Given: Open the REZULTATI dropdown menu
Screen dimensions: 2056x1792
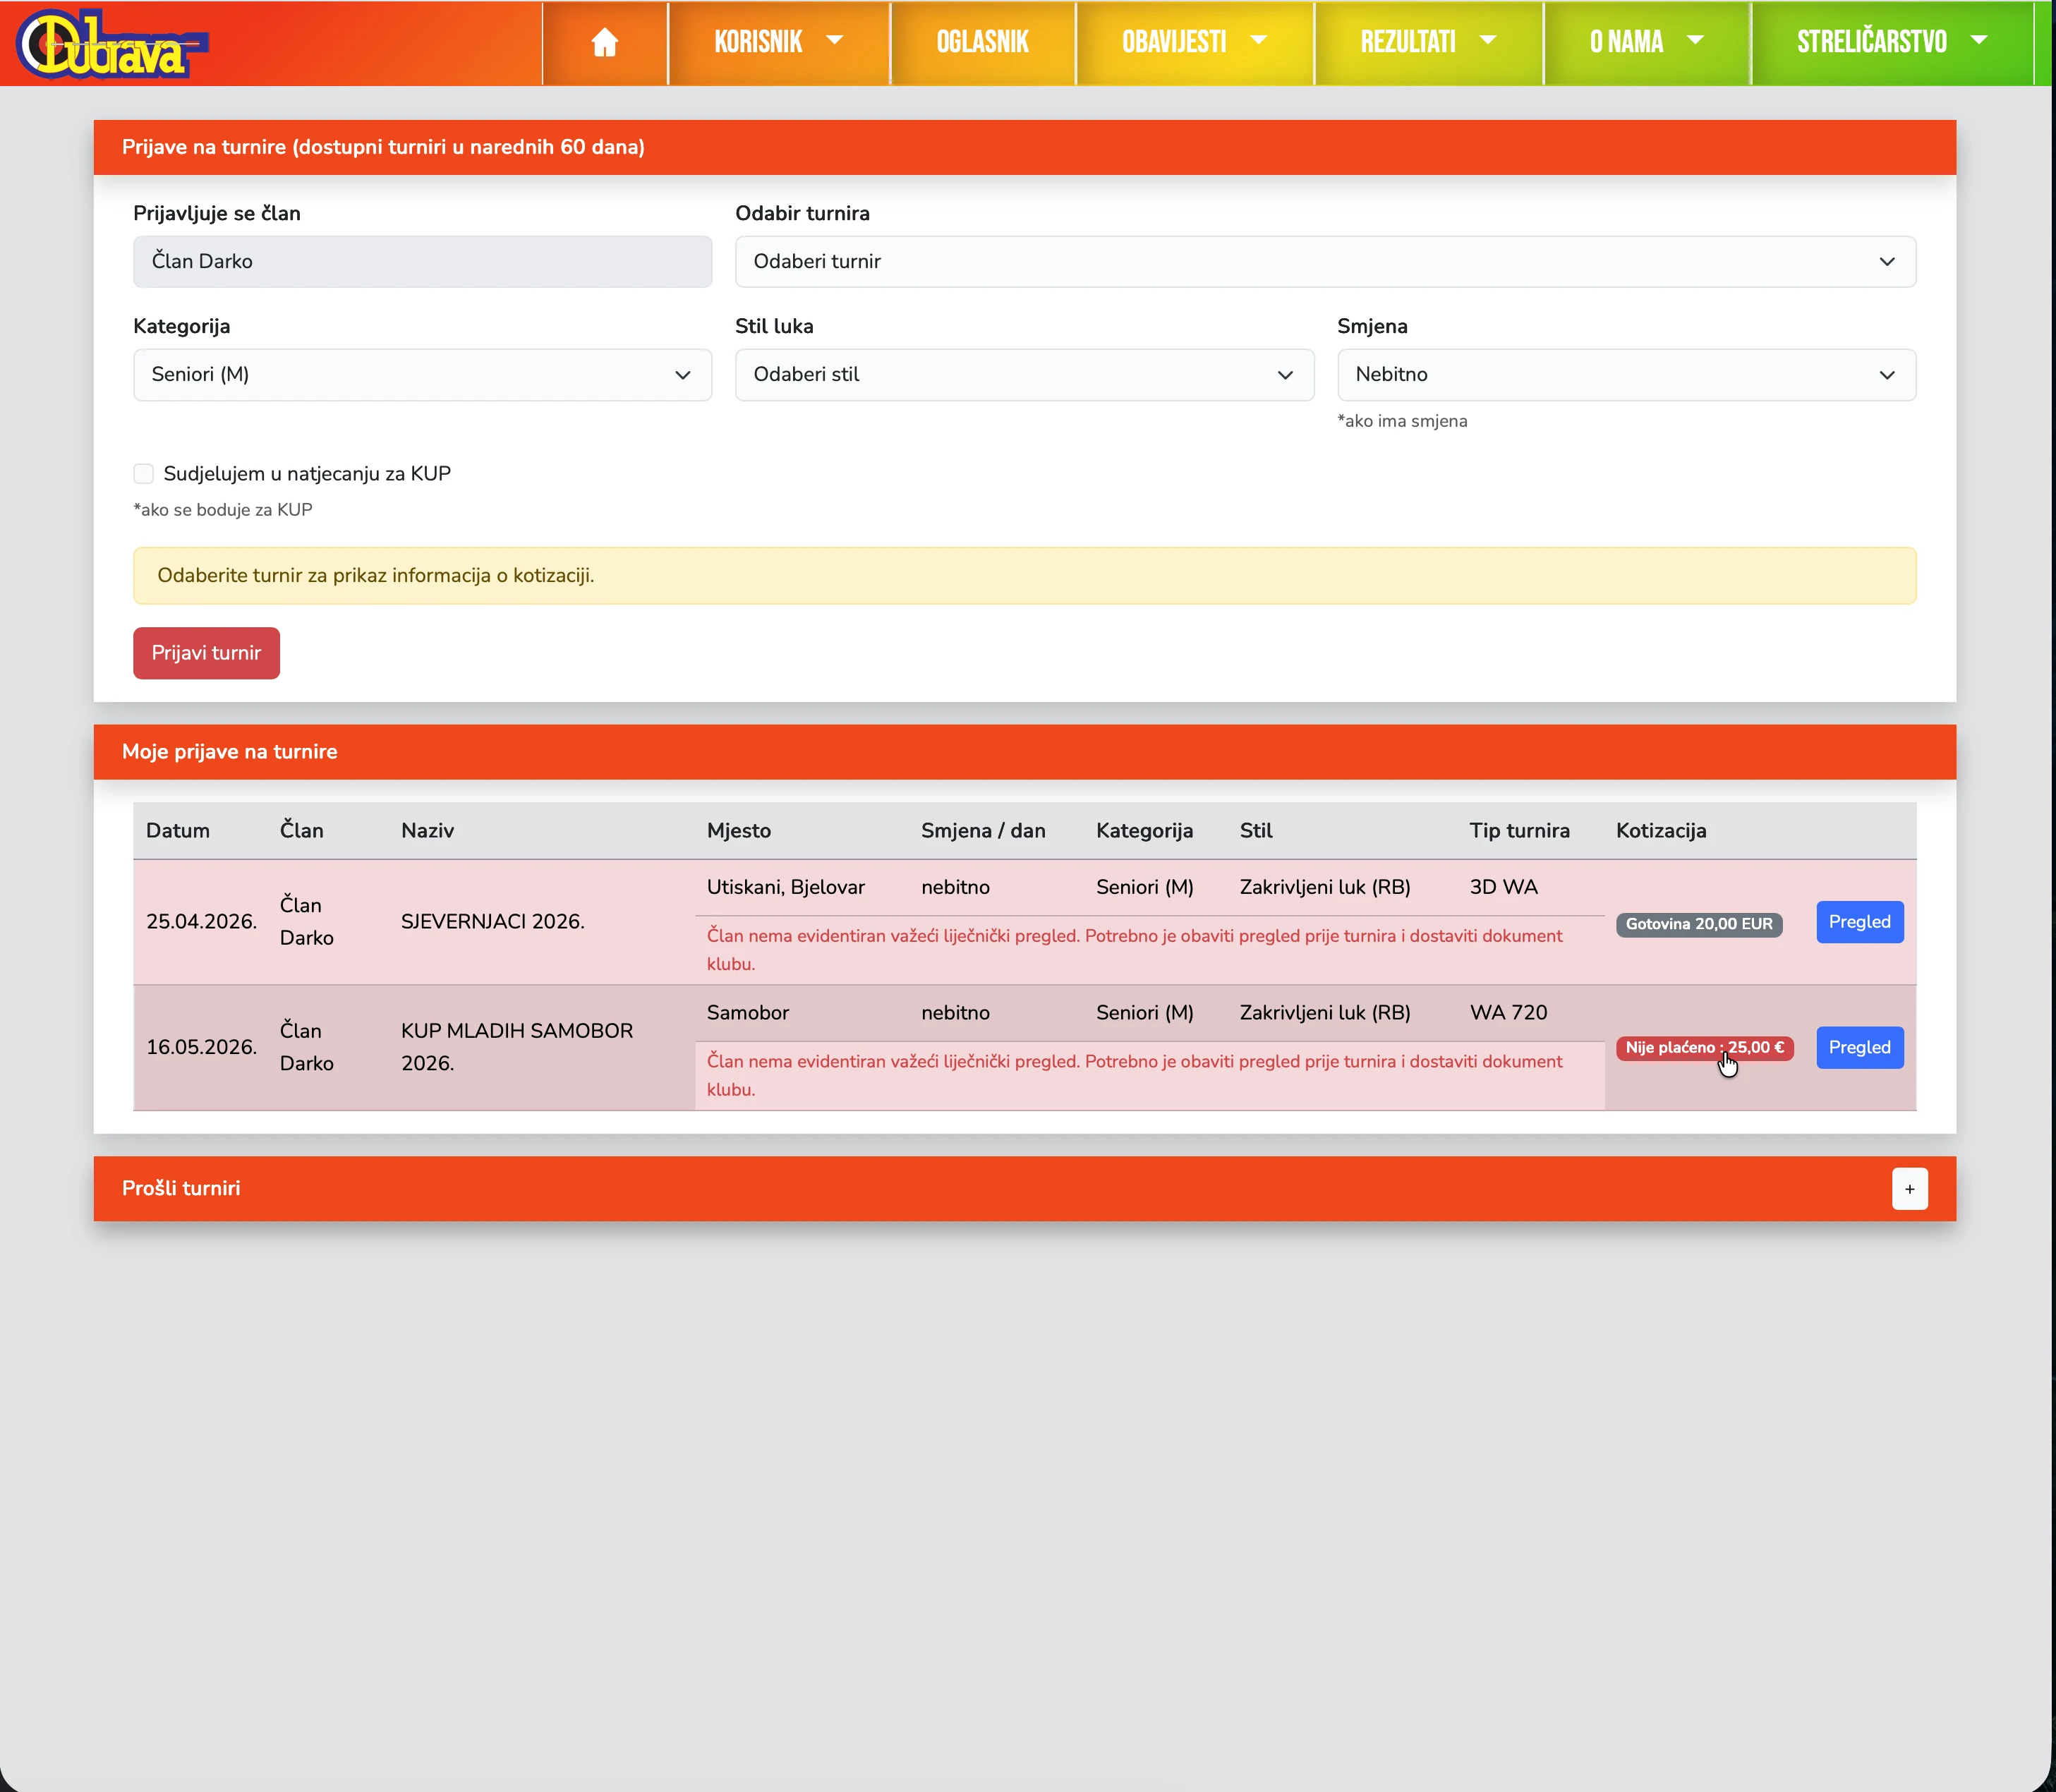Looking at the screenshot, I should 1428,42.
